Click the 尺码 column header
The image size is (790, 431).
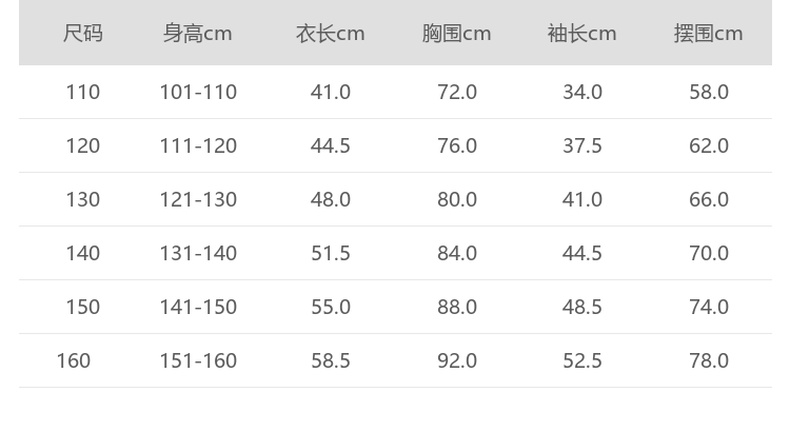pyautogui.click(x=83, y=34)
